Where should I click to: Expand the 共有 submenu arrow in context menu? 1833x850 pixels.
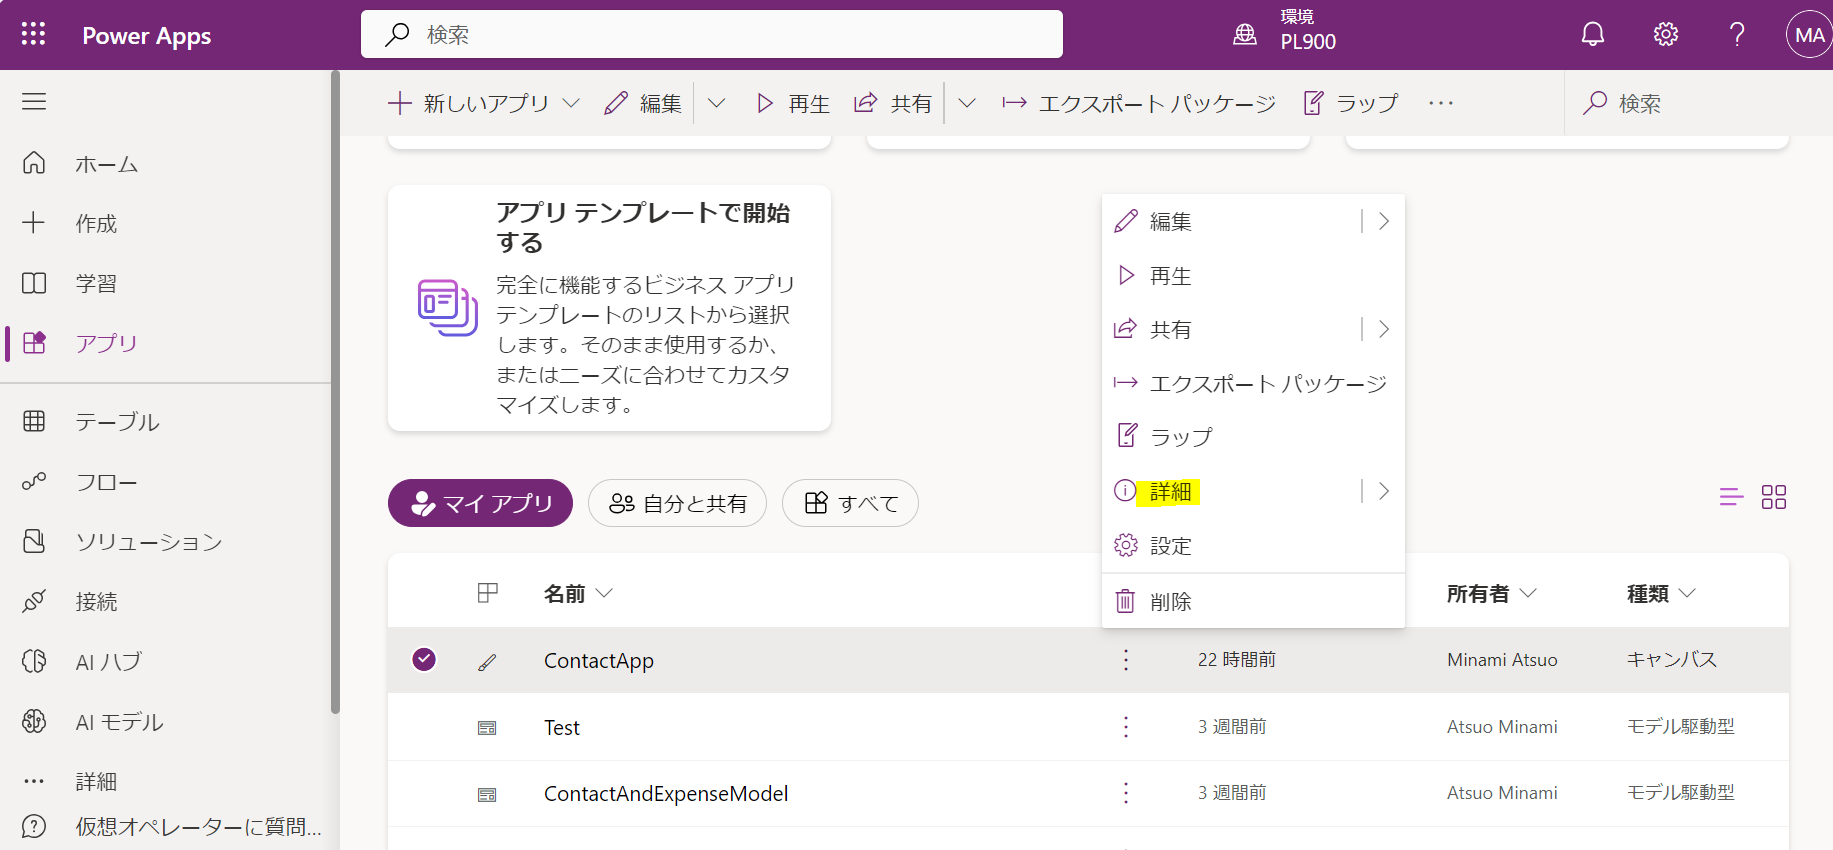click(1384, 329)
